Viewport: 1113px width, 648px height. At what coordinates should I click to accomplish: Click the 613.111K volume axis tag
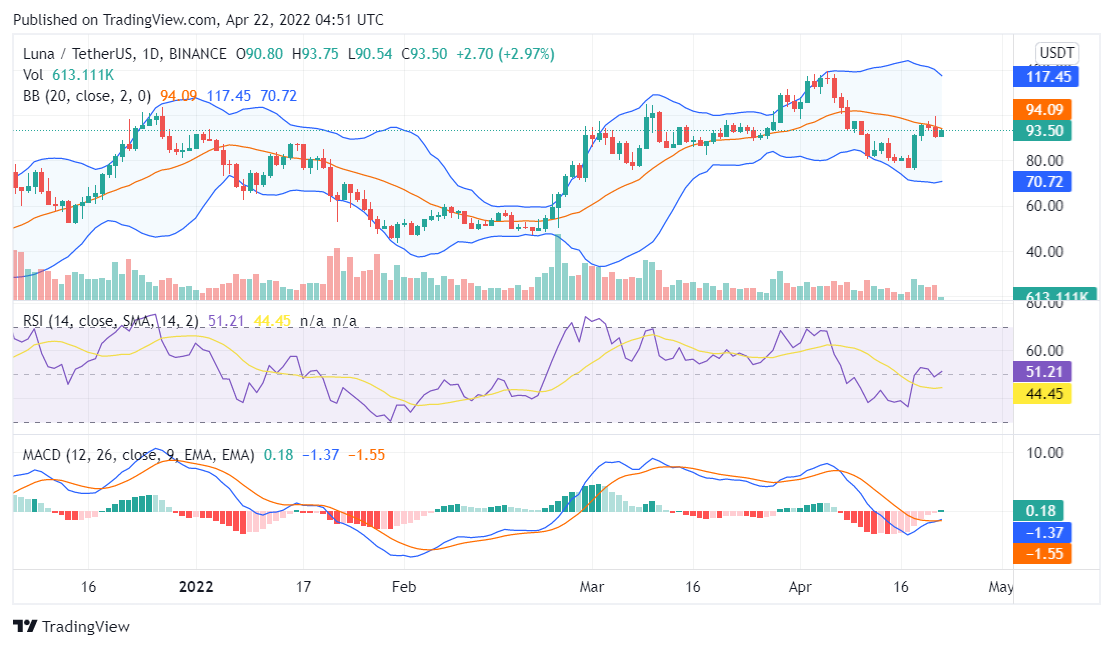(1042, 296)
